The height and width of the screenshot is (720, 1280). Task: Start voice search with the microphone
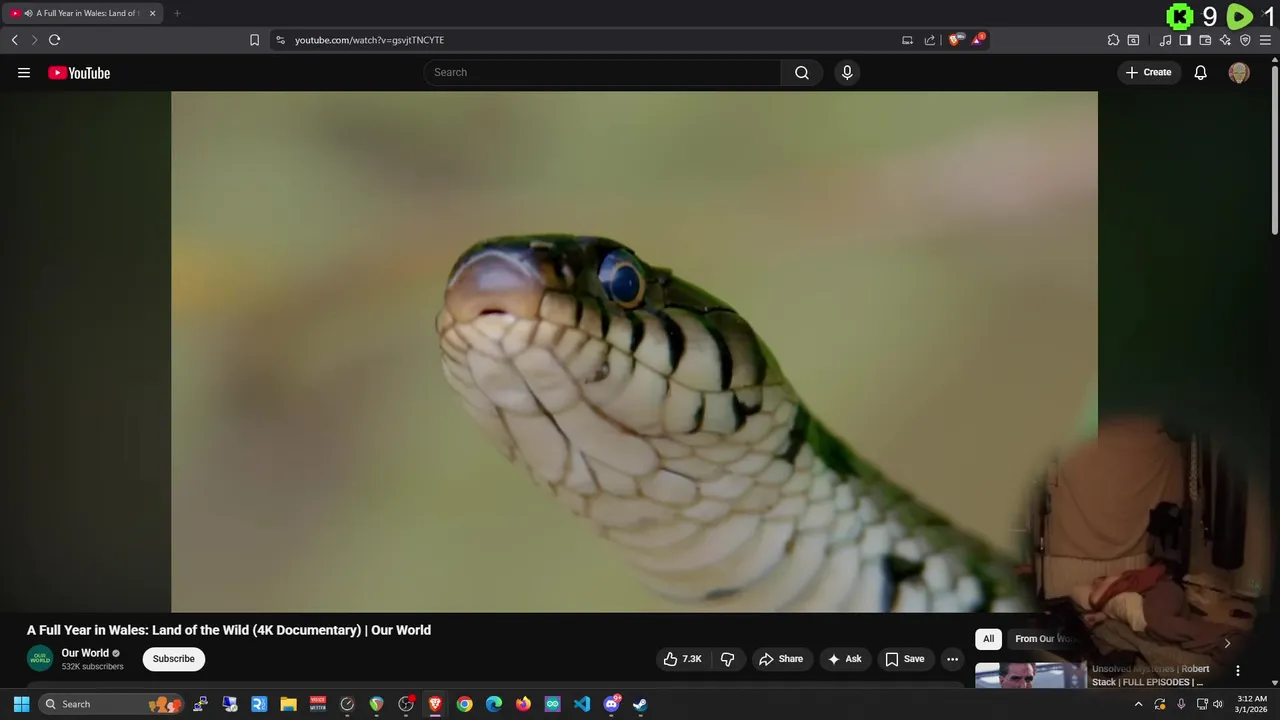(847, 72)
